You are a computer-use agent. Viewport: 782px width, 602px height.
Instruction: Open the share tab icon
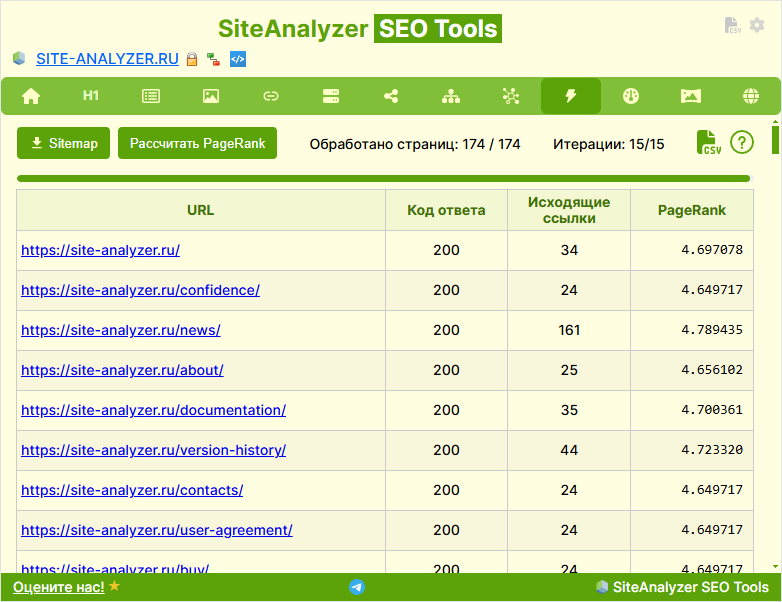coord(391,96)
